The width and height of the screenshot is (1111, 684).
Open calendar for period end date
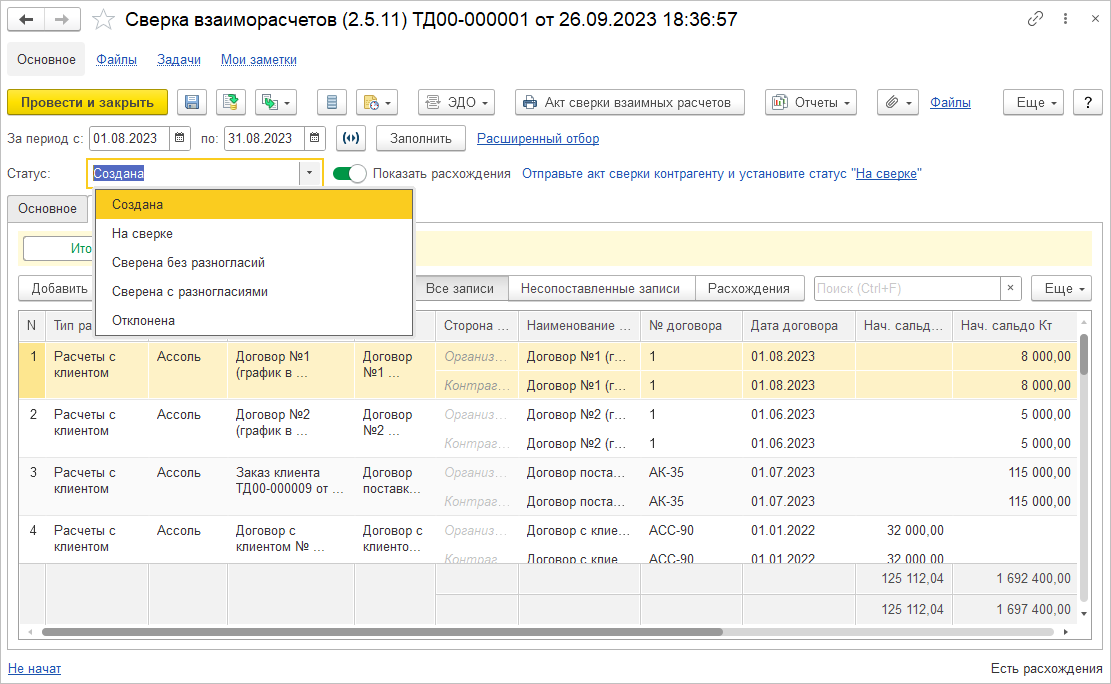(x=315, y=138)
